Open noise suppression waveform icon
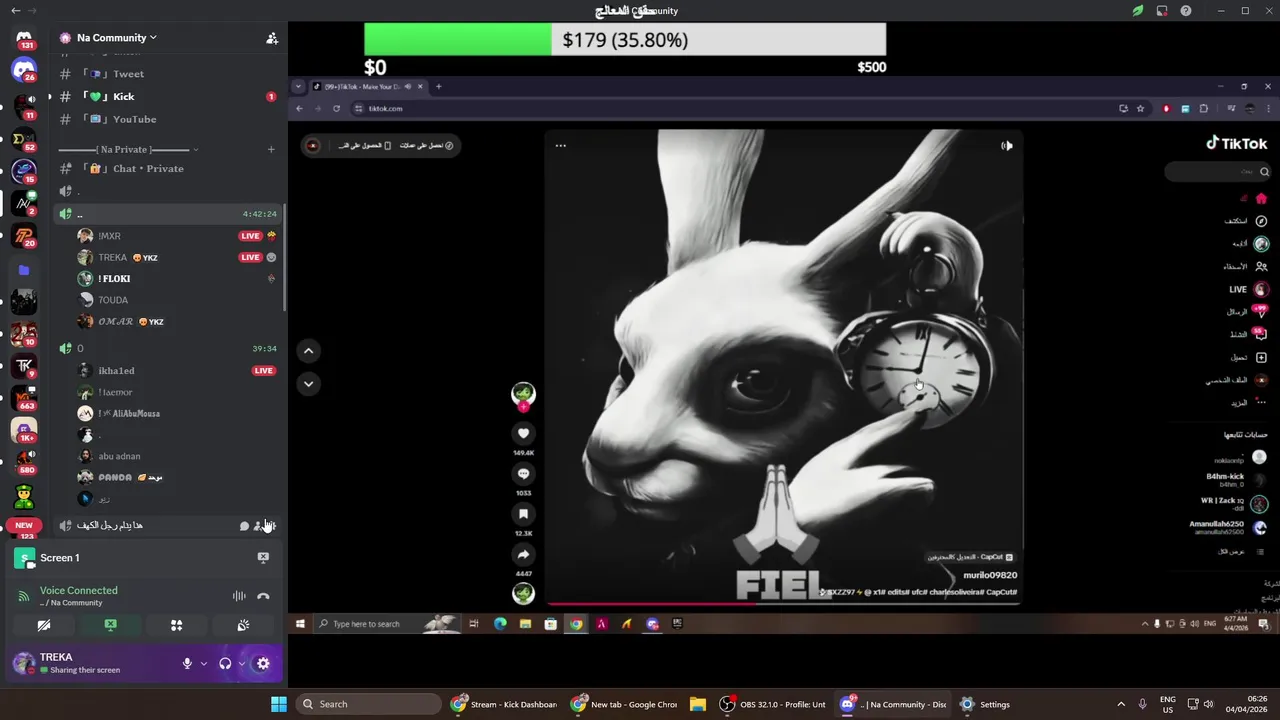This screenshot has width=1280, height=720. pyautogui.click(x=239, y=596)
